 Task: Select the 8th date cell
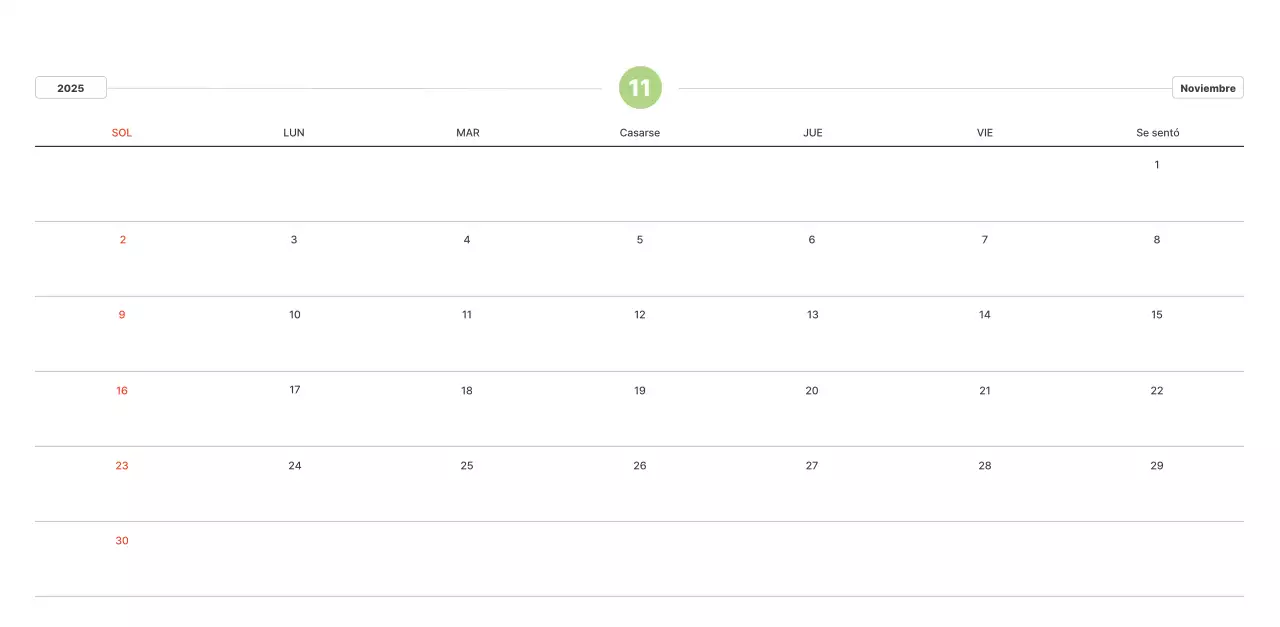tap(1157, 240)
